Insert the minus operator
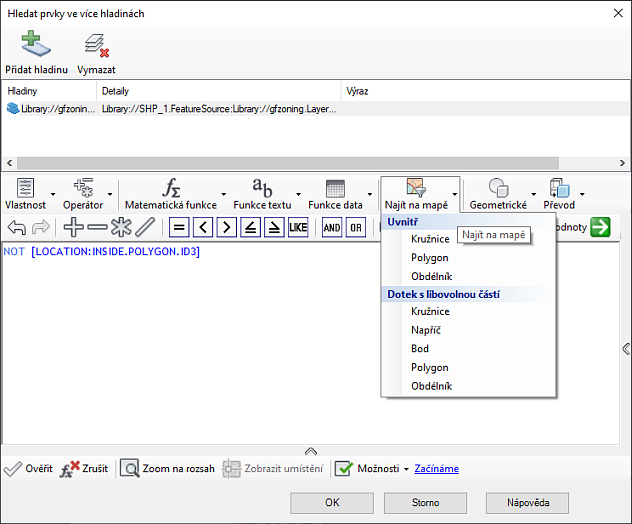Viewport: 632px width, 524px height. click(x=98, y=227)
